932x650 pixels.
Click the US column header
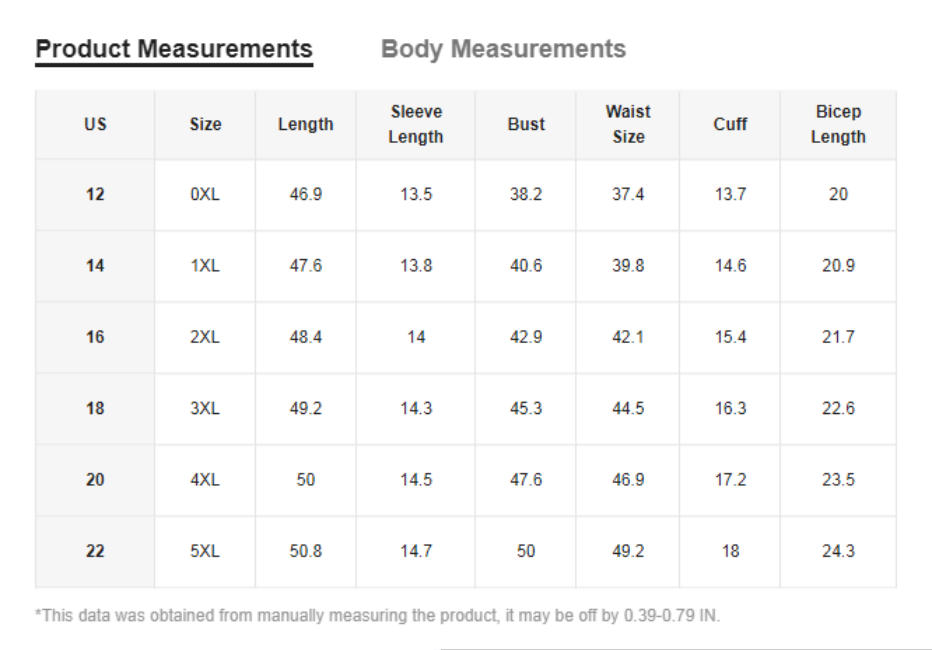coord(95,124)
